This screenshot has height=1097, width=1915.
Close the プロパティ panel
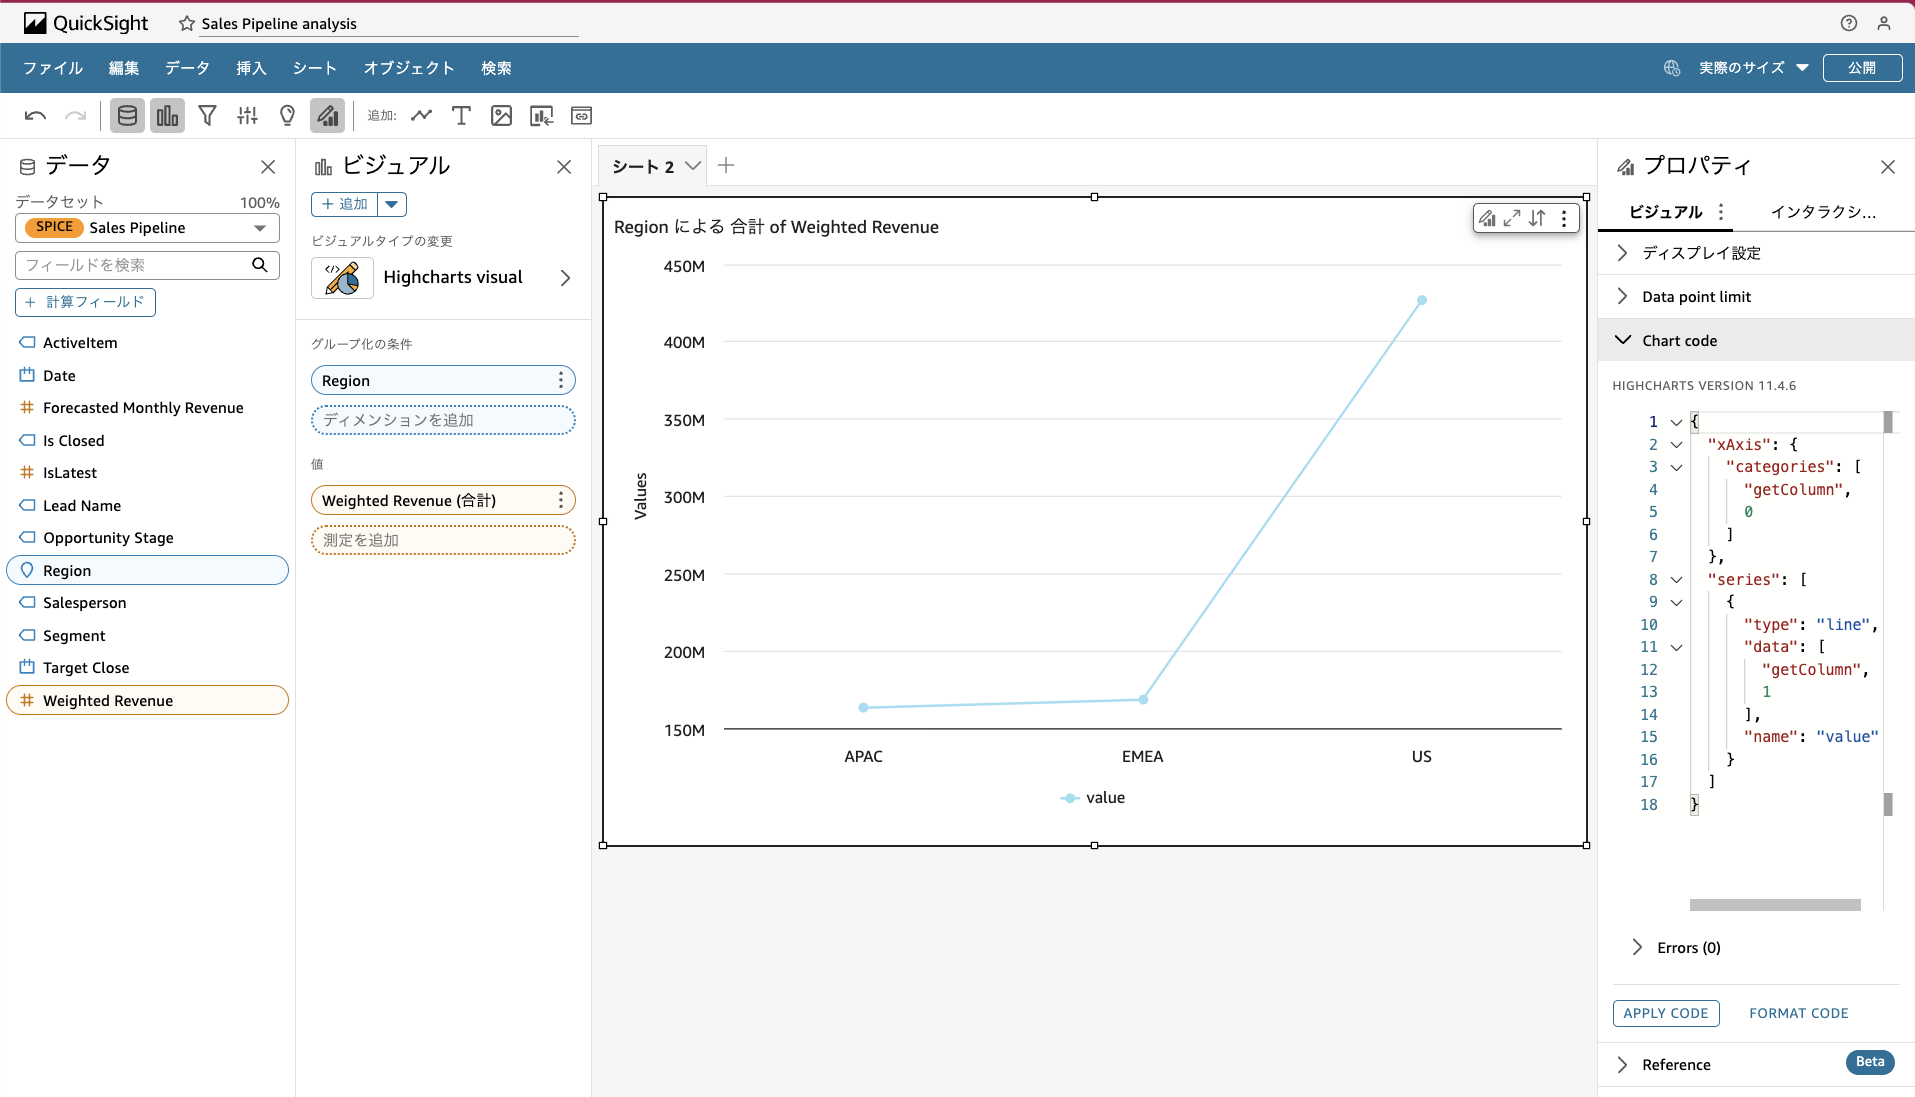[x=1888, y=167]
